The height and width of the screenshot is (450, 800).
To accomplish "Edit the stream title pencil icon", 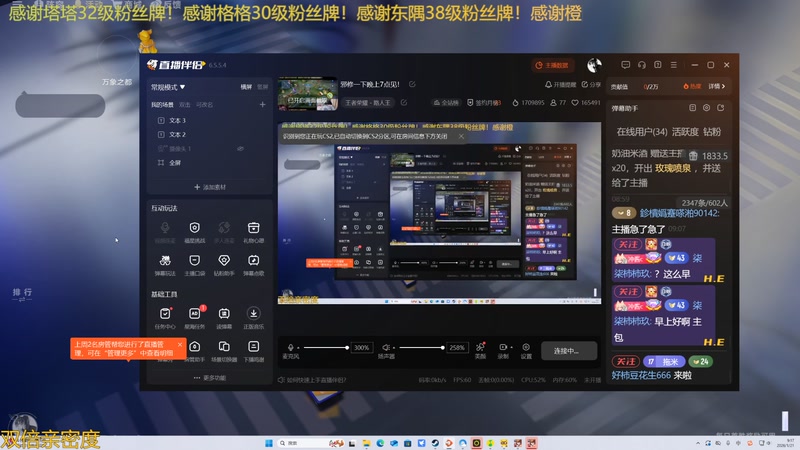I will (x=412, y=84).
